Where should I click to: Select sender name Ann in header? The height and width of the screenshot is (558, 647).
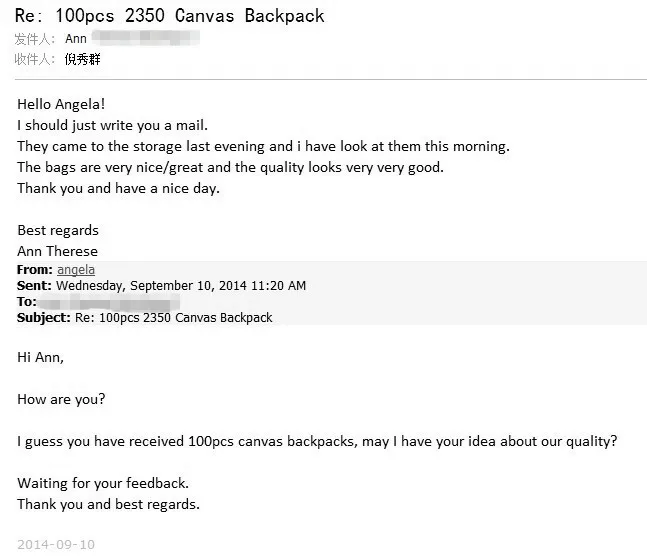tap(76, 39)
